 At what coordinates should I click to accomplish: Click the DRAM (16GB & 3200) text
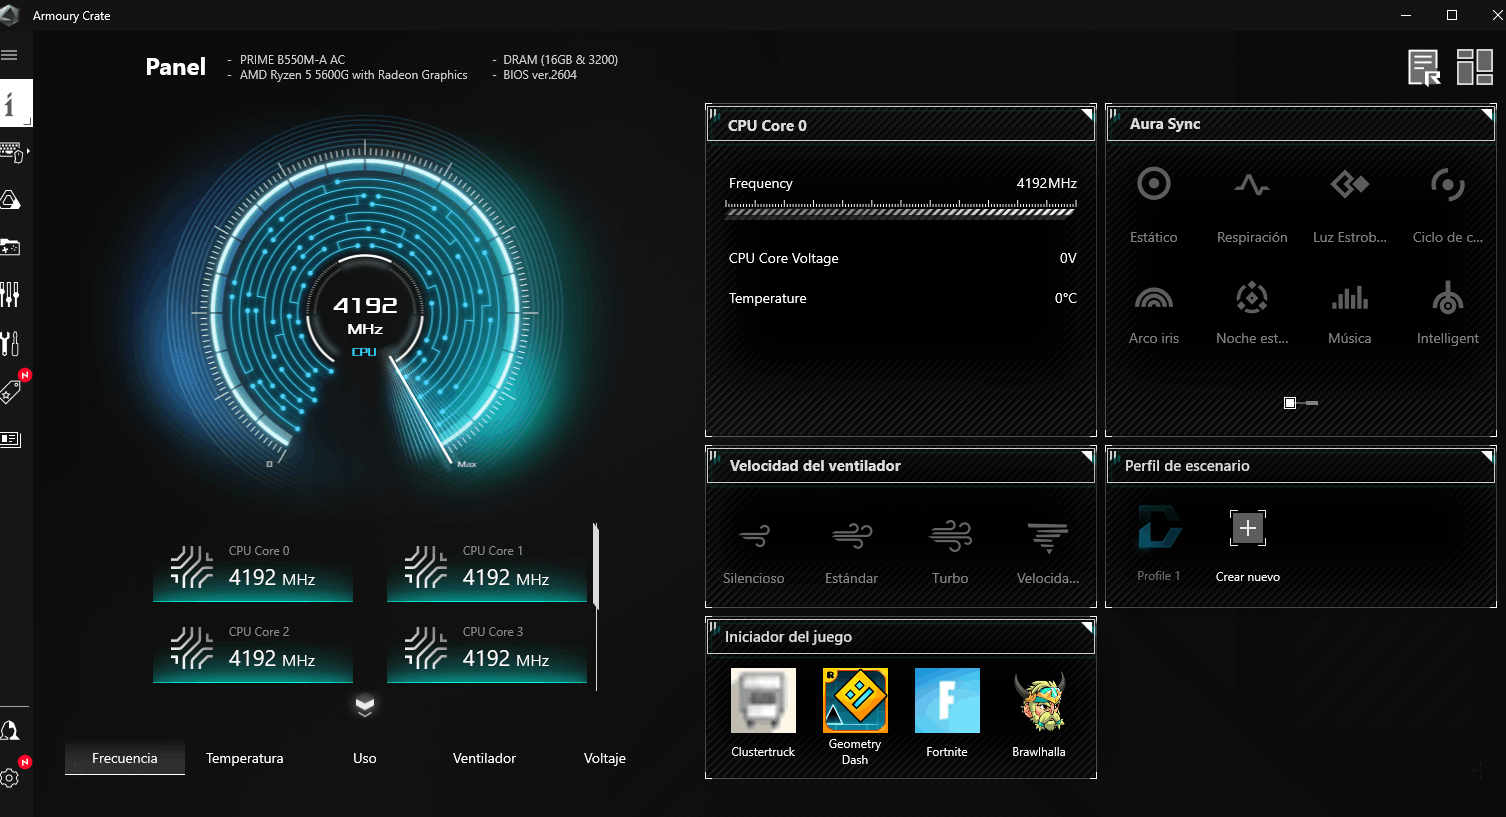(x=560, y=60)
